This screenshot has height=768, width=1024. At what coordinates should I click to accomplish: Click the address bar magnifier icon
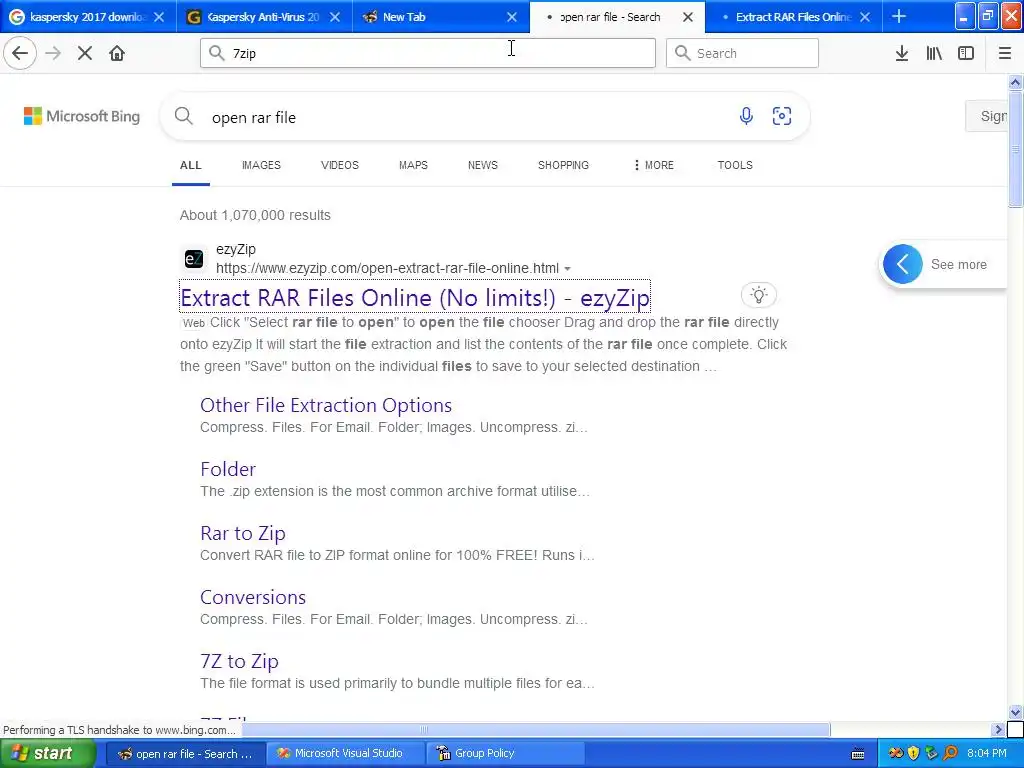(x=217, y=53)
